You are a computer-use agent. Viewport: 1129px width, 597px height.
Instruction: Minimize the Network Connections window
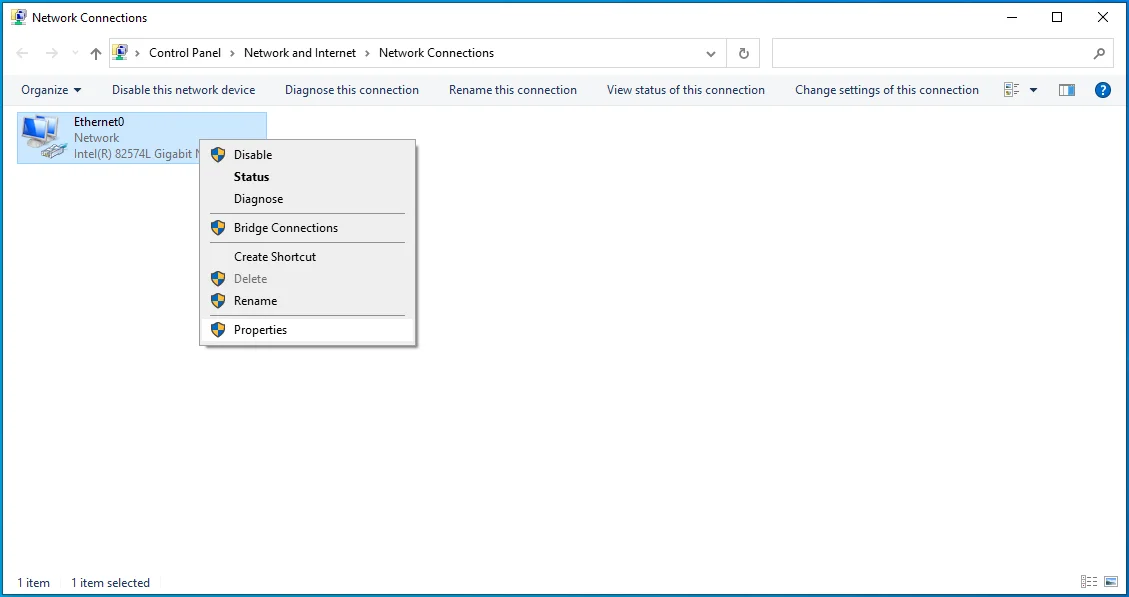coord(1011,17)
